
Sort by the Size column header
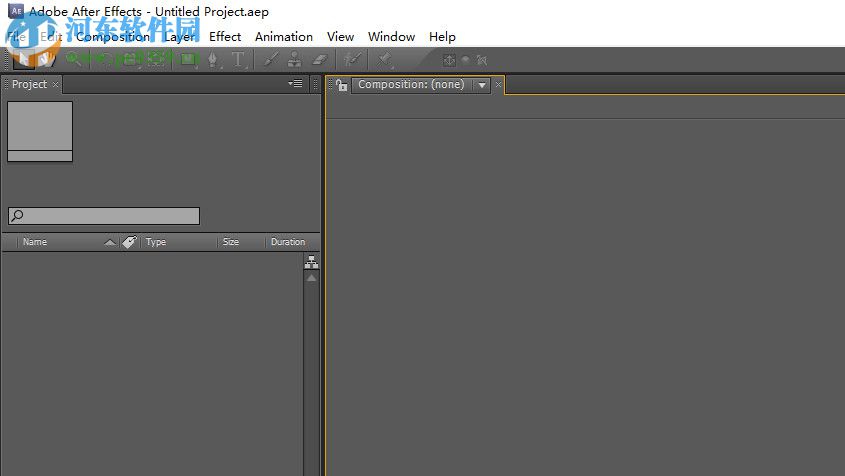tap(231, 242)
